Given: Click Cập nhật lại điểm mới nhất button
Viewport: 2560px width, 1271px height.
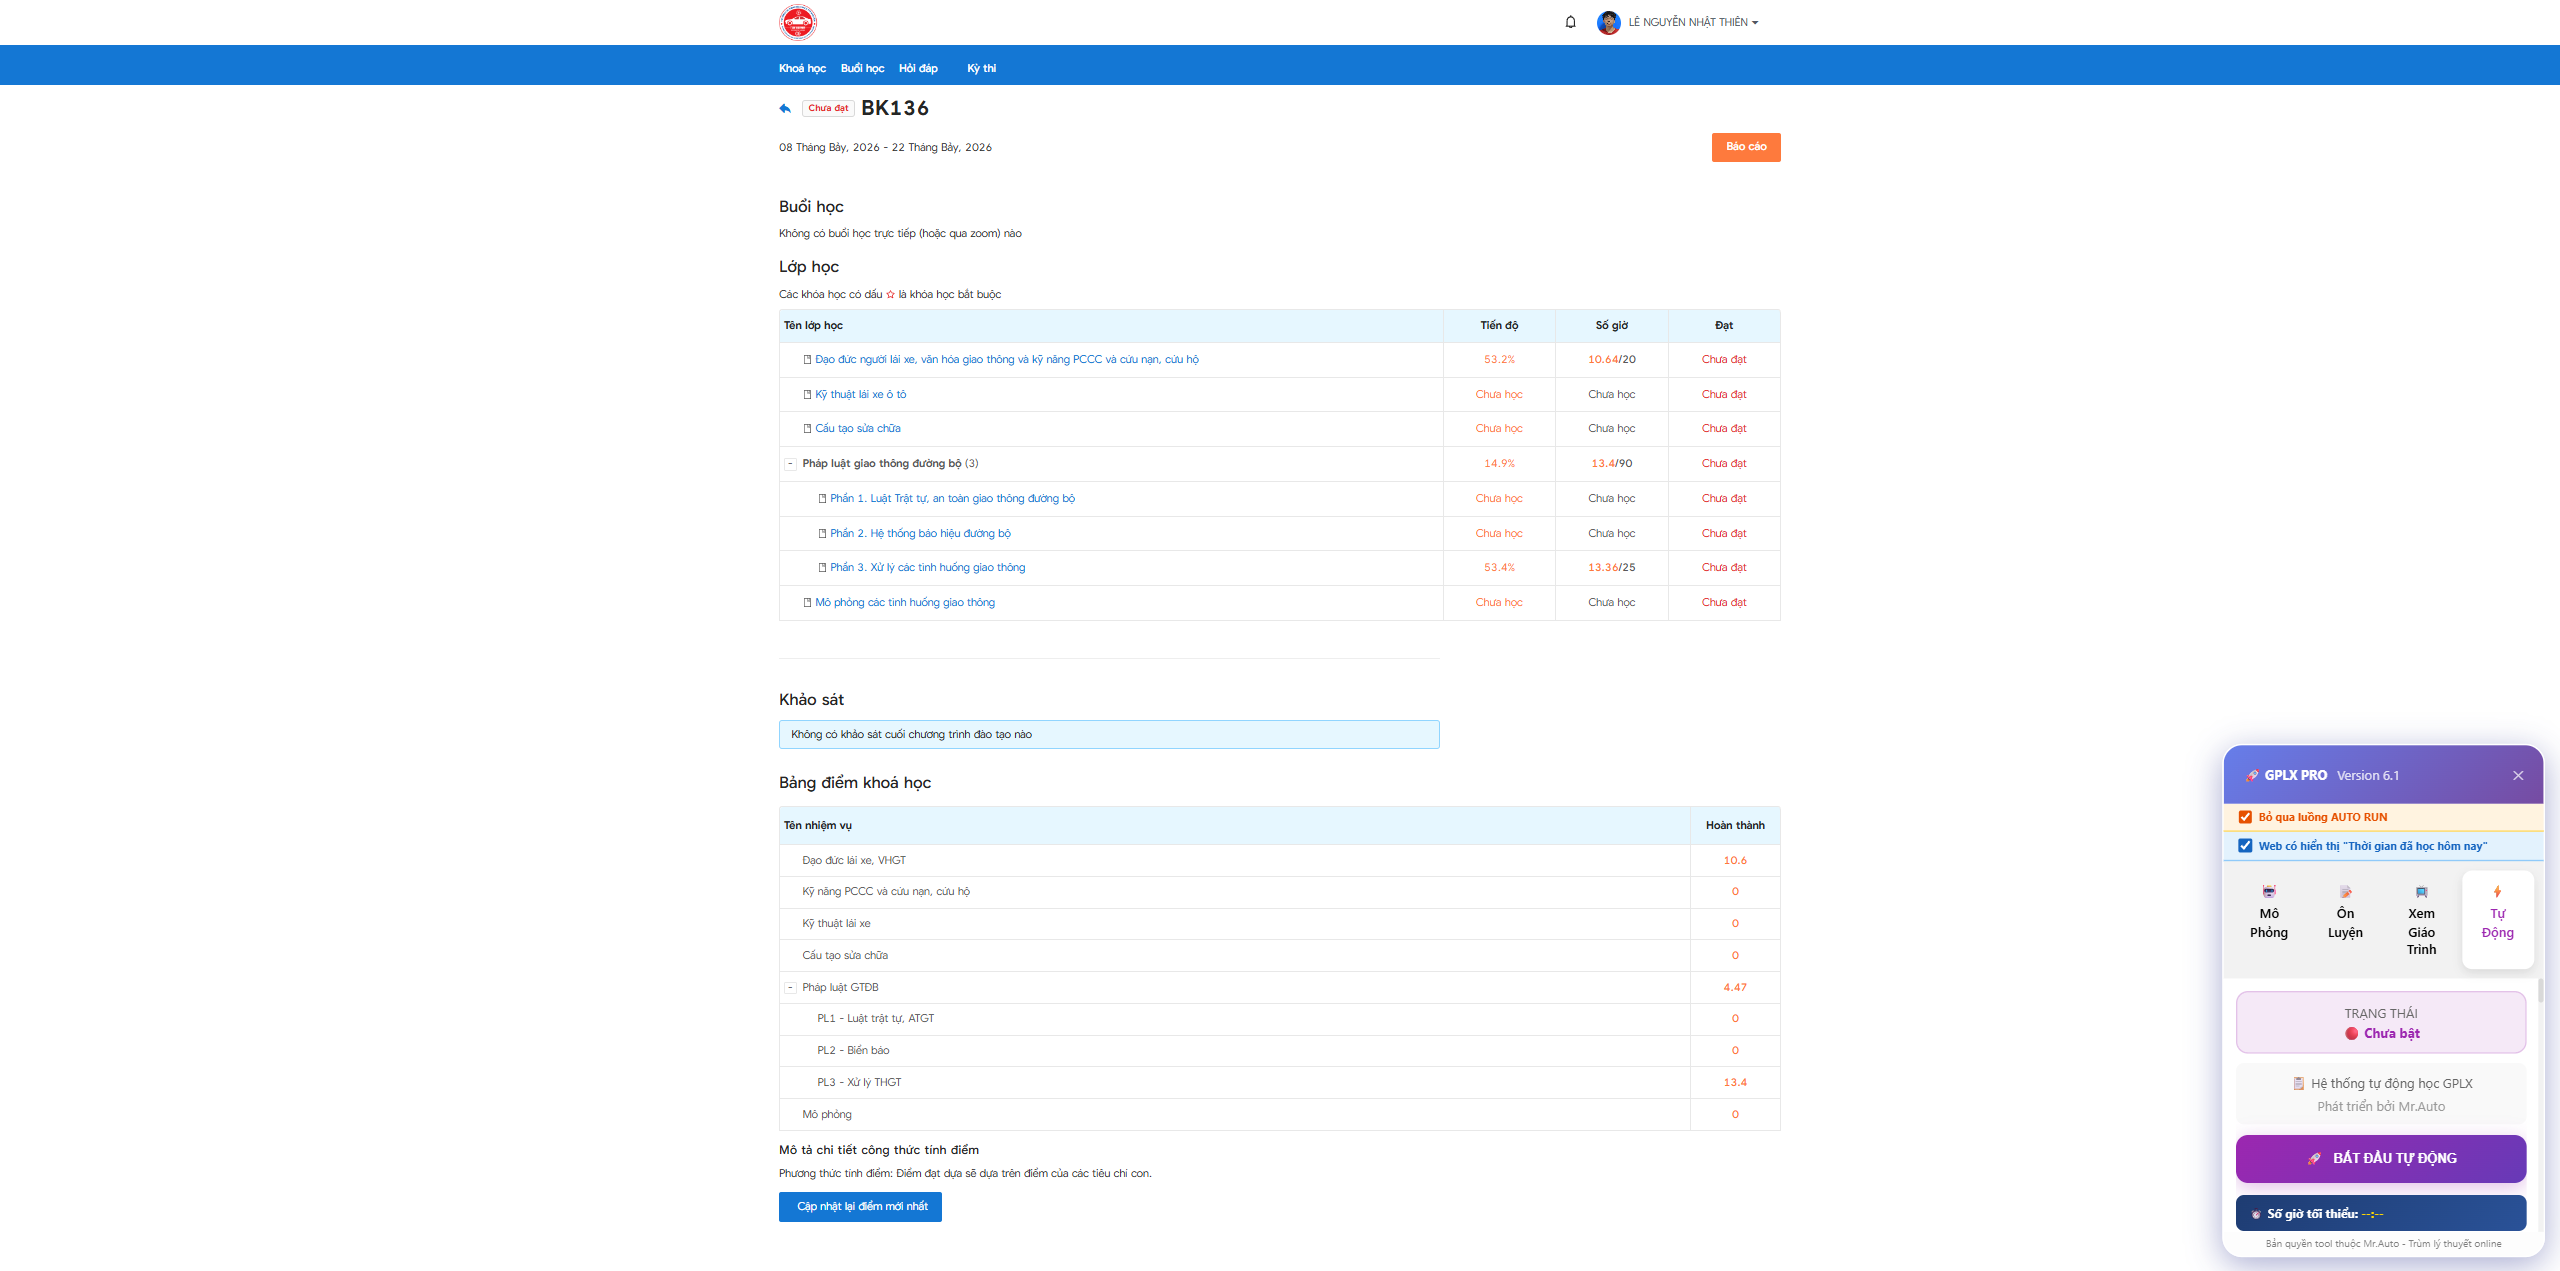Looking at the screenshot, I should coord(860,1207).
